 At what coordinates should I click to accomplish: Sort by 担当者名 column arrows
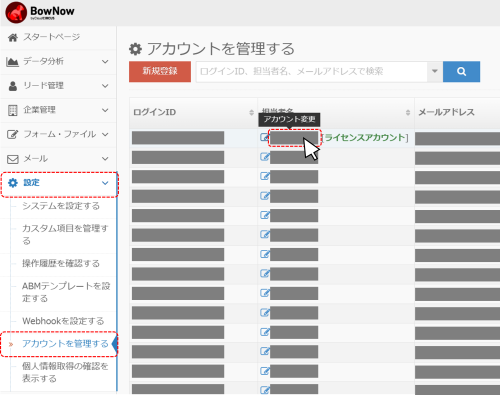(x=408, y=113)
